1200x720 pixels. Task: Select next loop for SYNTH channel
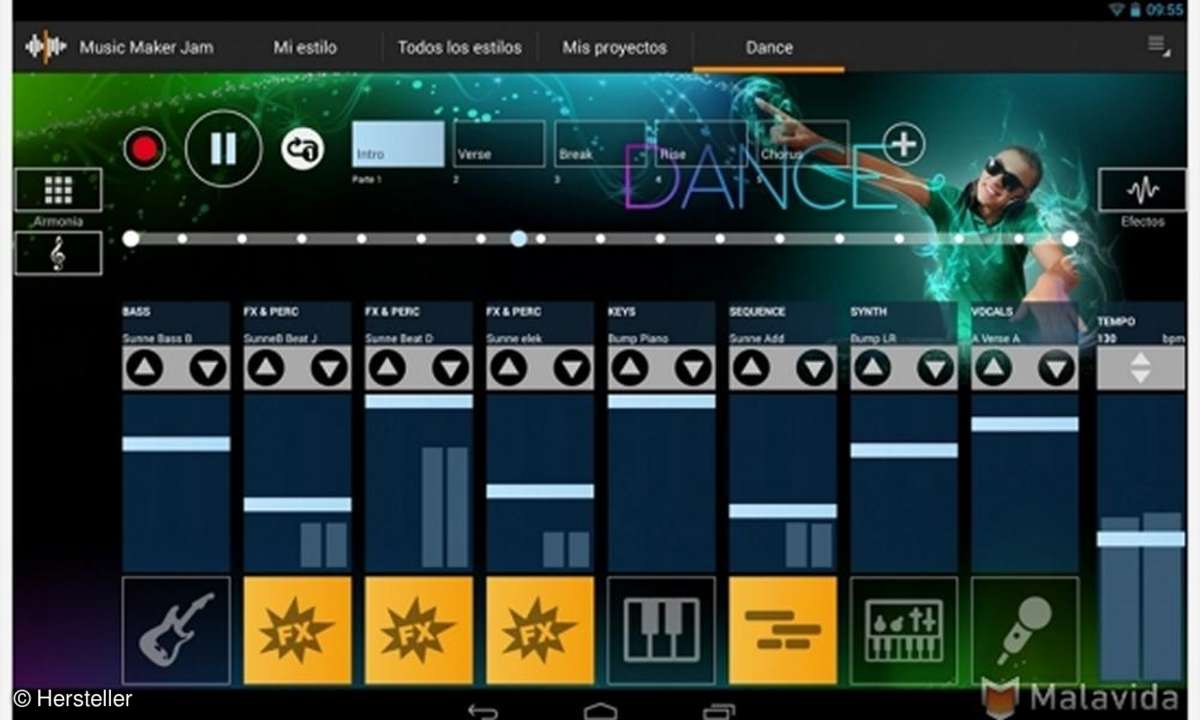pyautogui.click(x=936, y=369)
